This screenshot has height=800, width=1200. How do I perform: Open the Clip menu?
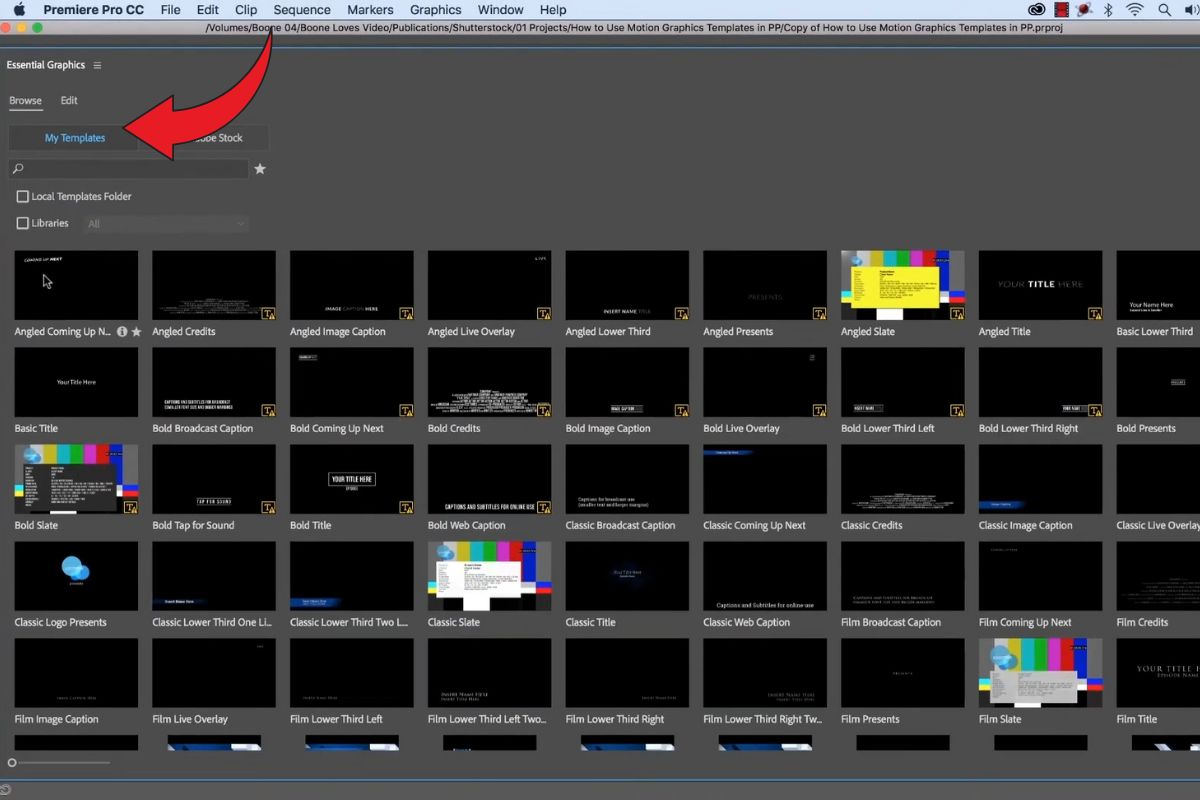pyautogui.click(x=246, y=10)
